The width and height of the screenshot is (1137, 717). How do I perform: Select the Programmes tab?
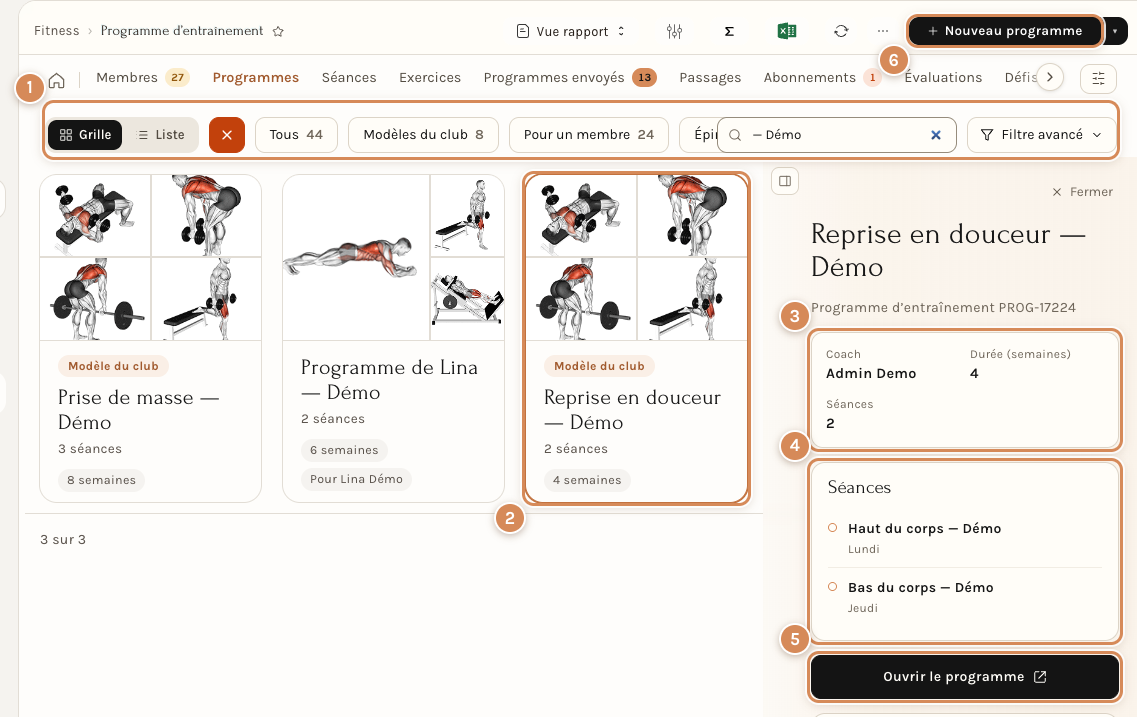(255, 78)
